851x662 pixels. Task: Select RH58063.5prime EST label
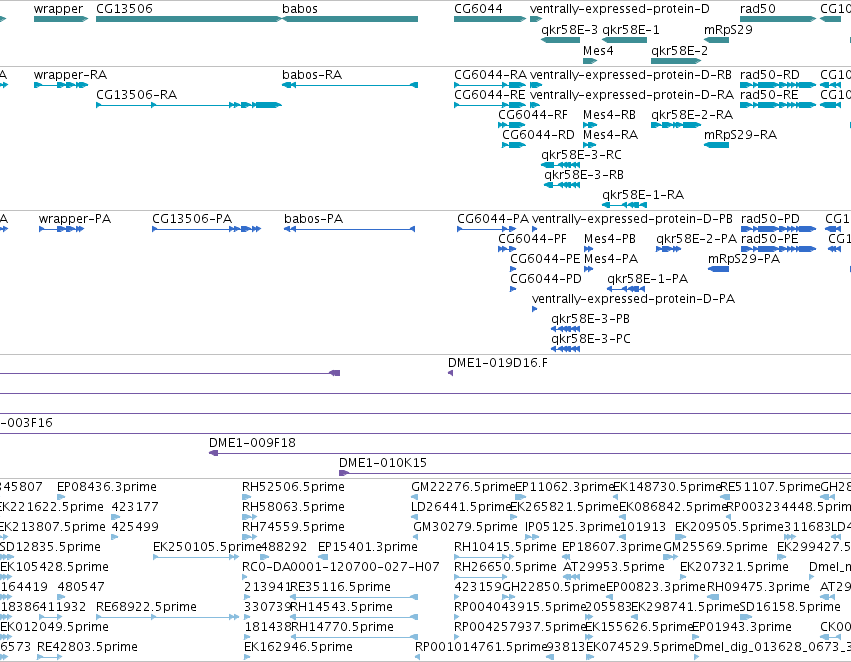tap(294, 507)
